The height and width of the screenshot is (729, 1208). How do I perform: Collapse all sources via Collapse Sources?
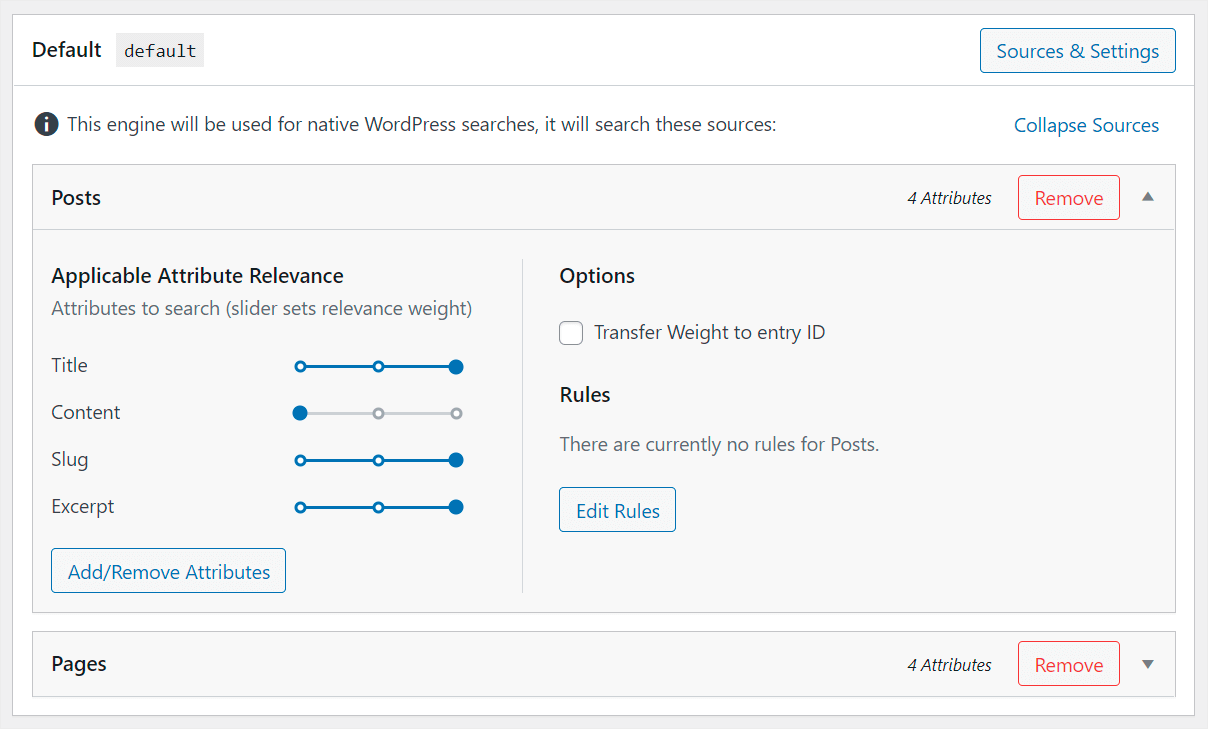click(x=1086, y=125)
